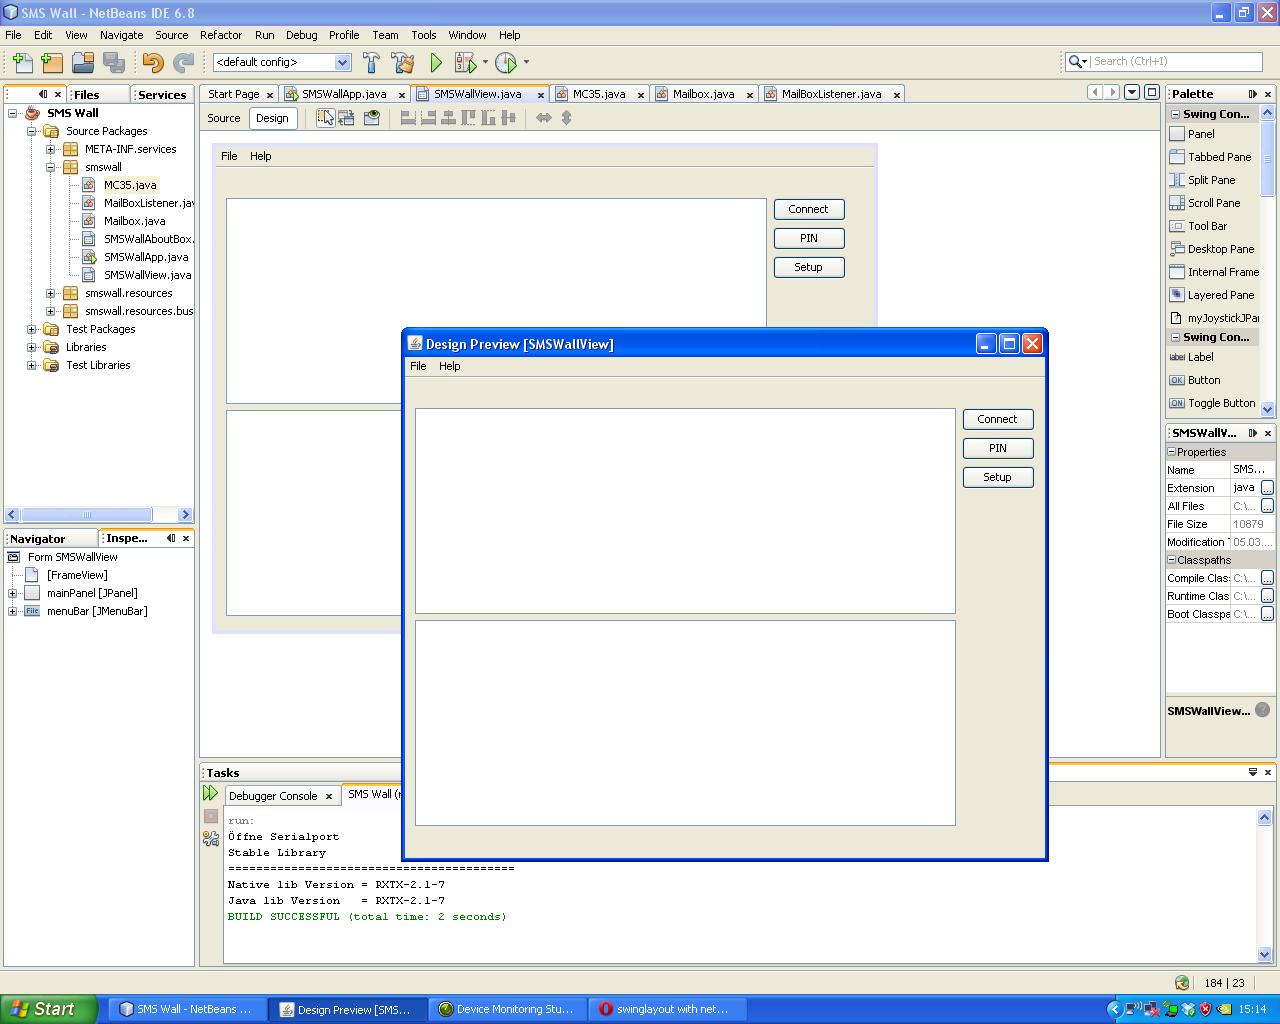The height and width of the screenshot is (1024, 1280).
Task: Click the Undo arrow icon
Action: point(152,62)
